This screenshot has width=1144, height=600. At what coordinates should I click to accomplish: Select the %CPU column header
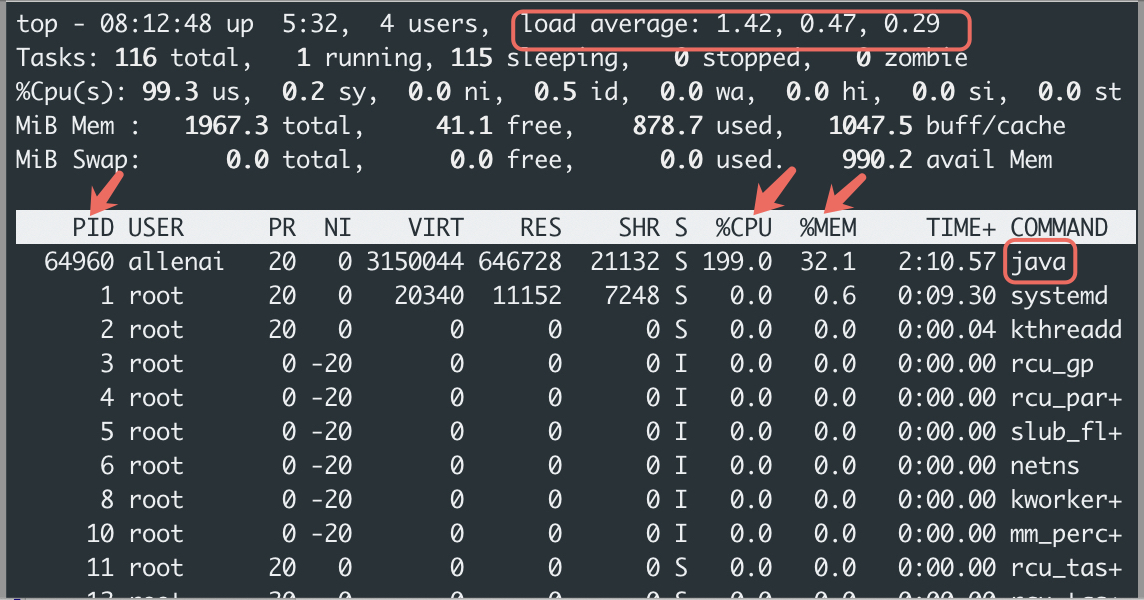tap(743, 227)
